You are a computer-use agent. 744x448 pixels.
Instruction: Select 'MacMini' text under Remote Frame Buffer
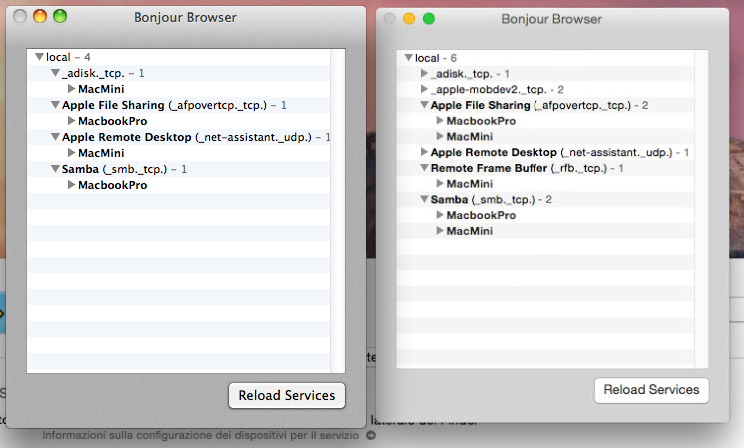(x=470, y=184)
